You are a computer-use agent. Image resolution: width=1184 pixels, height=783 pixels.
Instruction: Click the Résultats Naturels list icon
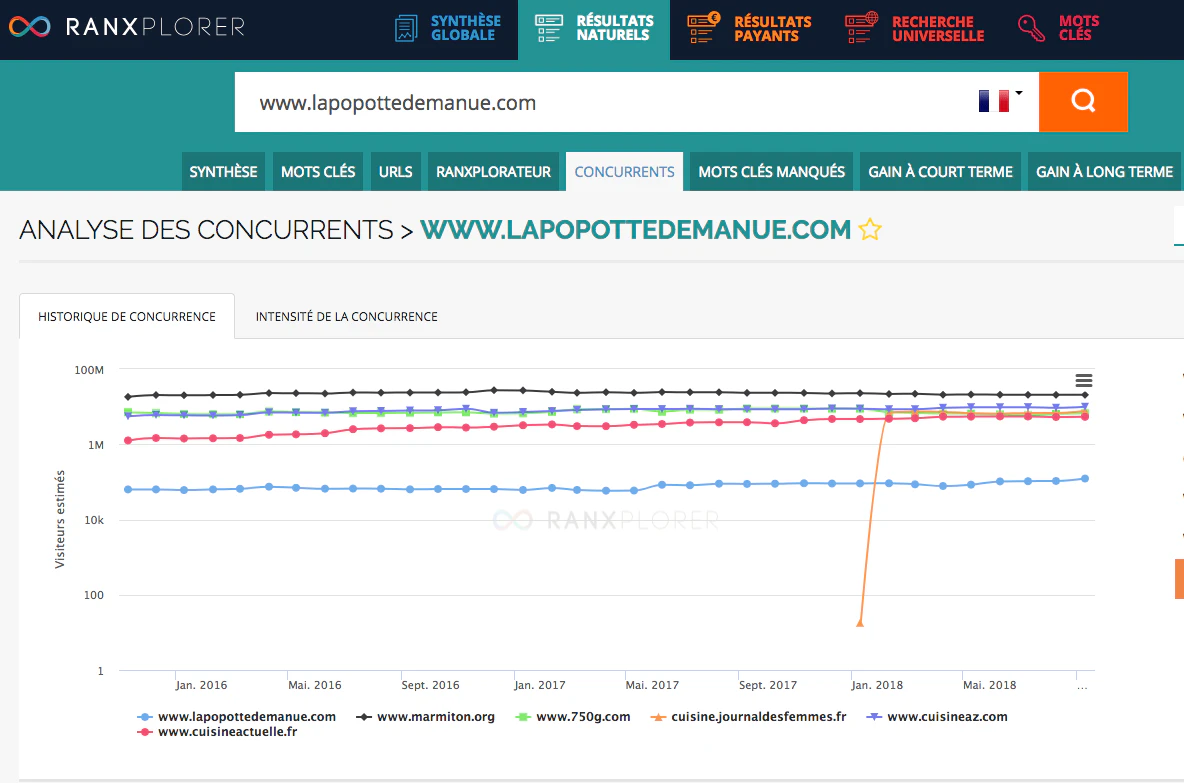tap(549, 28)
